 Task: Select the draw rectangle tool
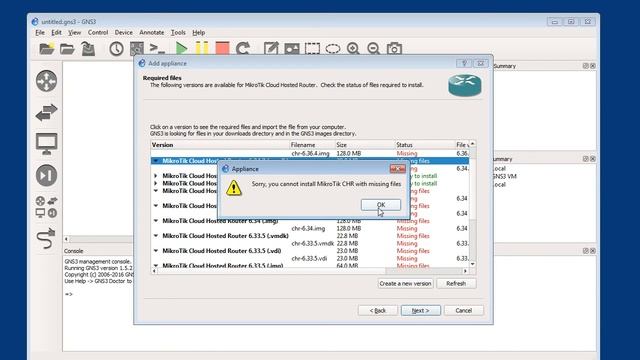click(x=312, y=49)
